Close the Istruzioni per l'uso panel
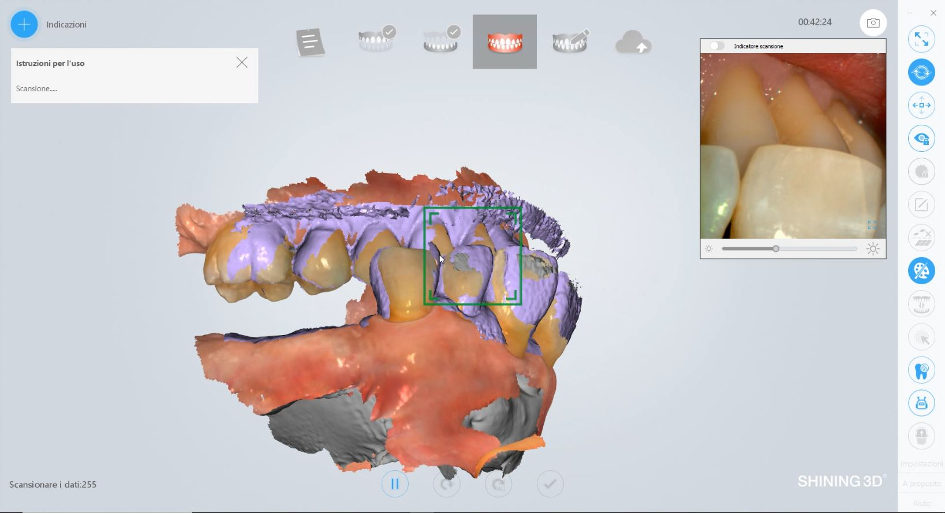 coord(242,63)
